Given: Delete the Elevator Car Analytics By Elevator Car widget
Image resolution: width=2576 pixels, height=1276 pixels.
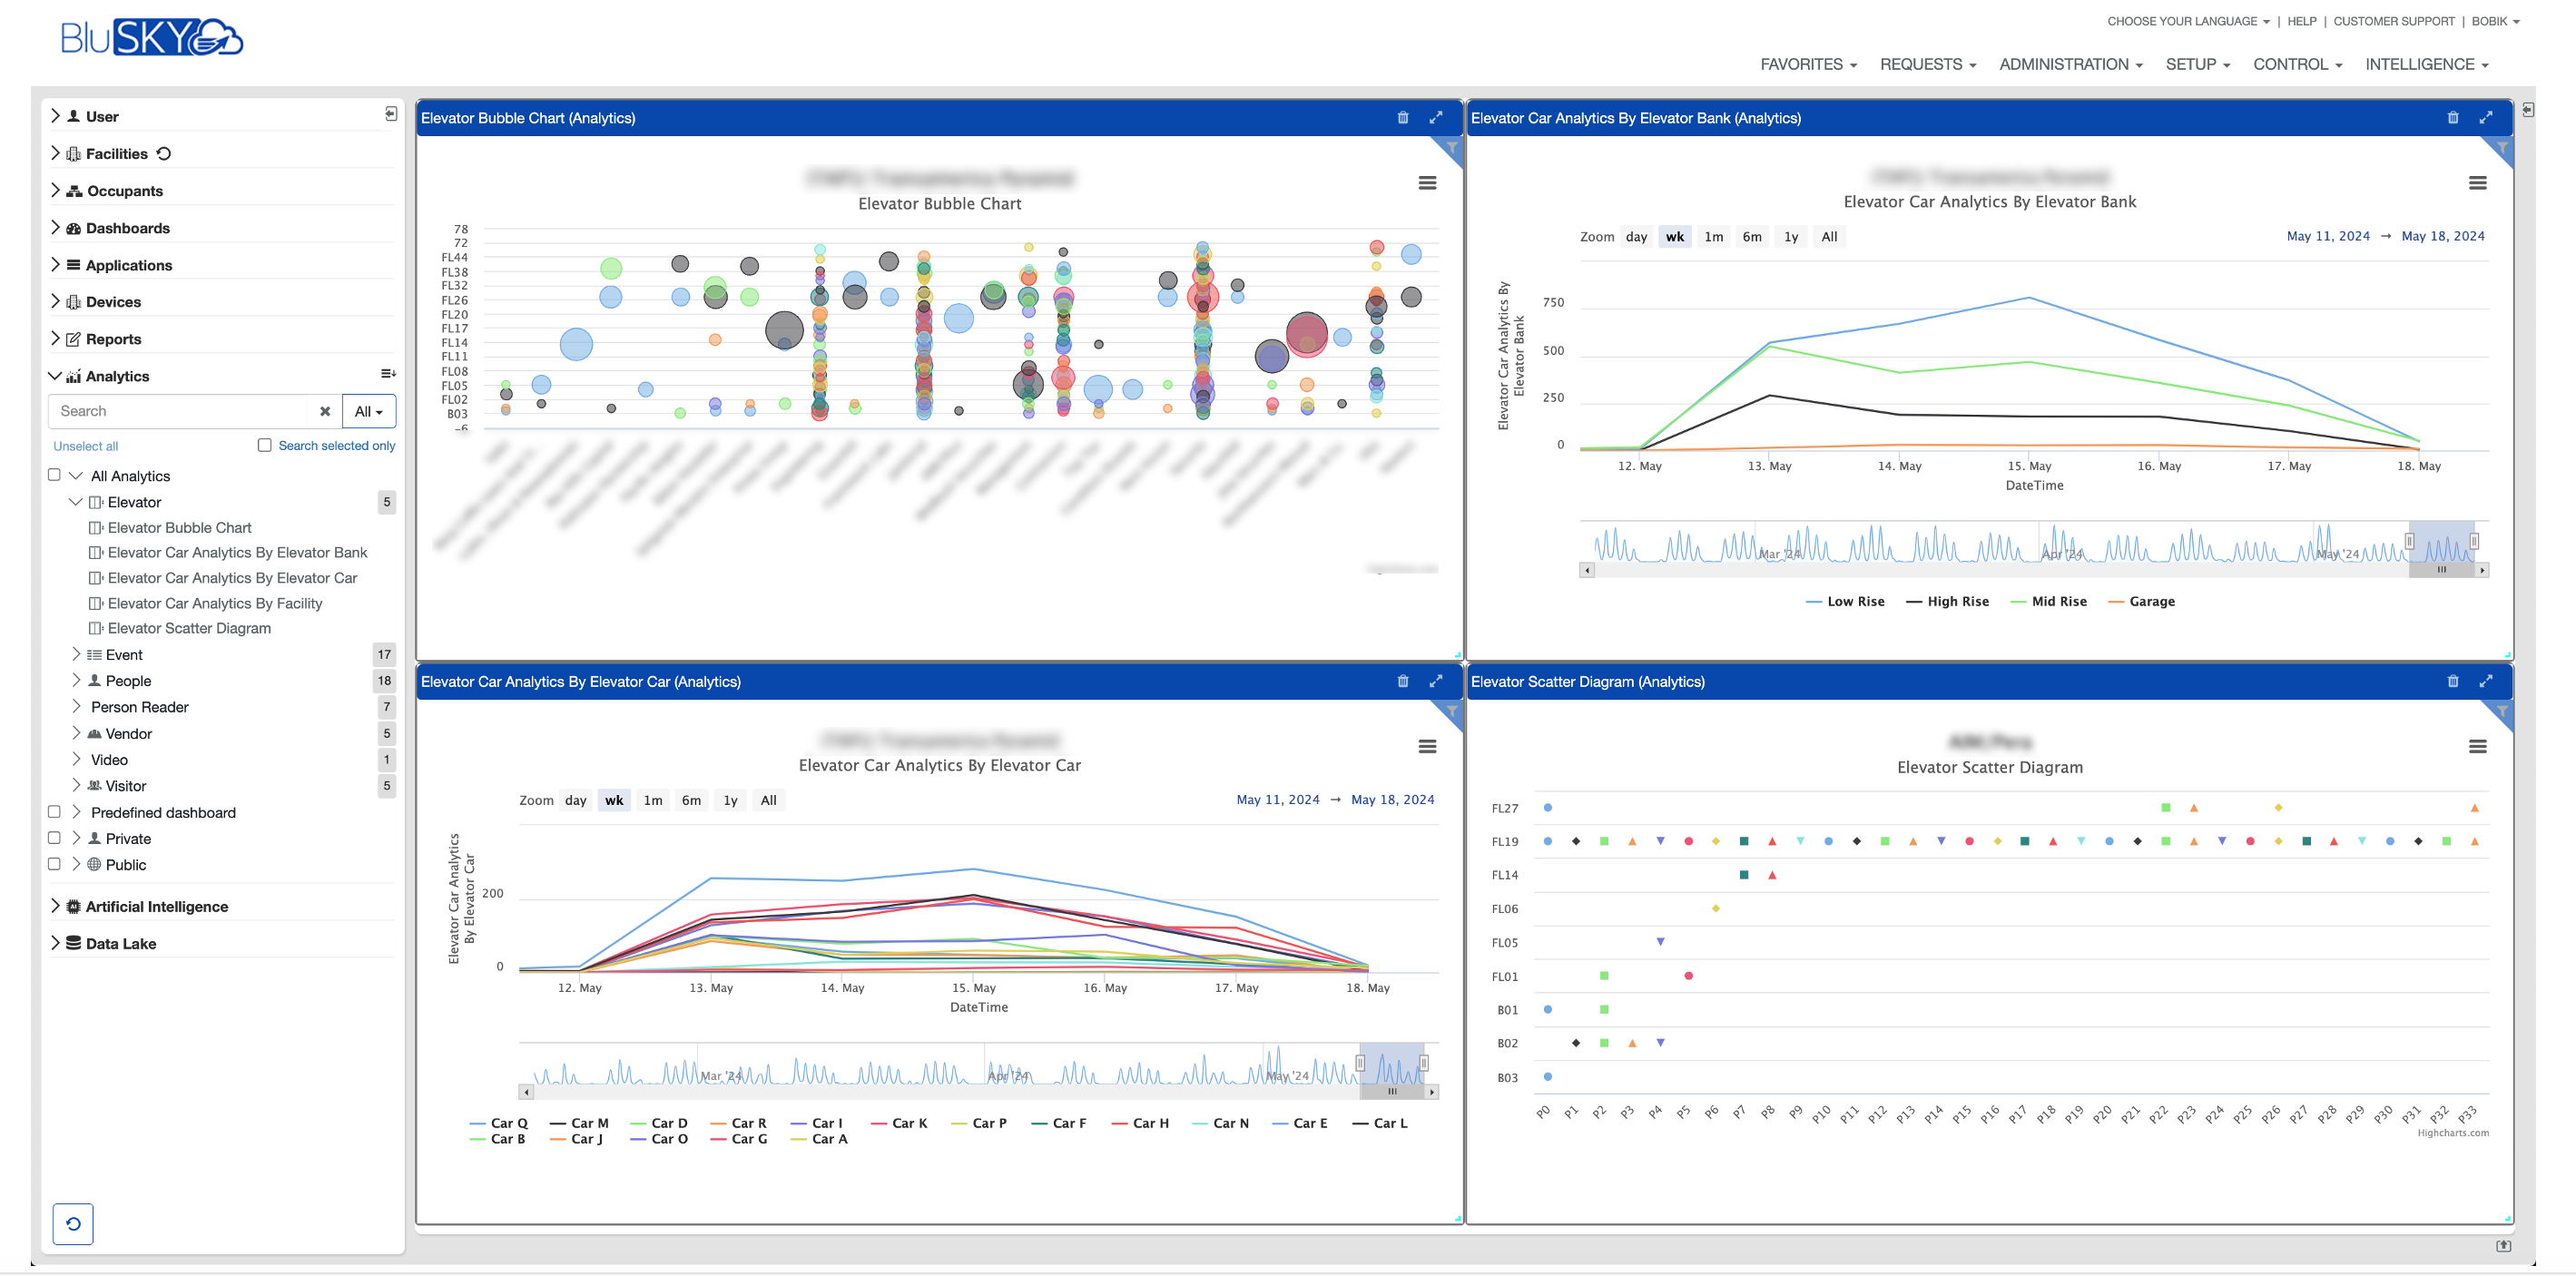Looking at the screenshot, I should click(x=1402, y=681).
